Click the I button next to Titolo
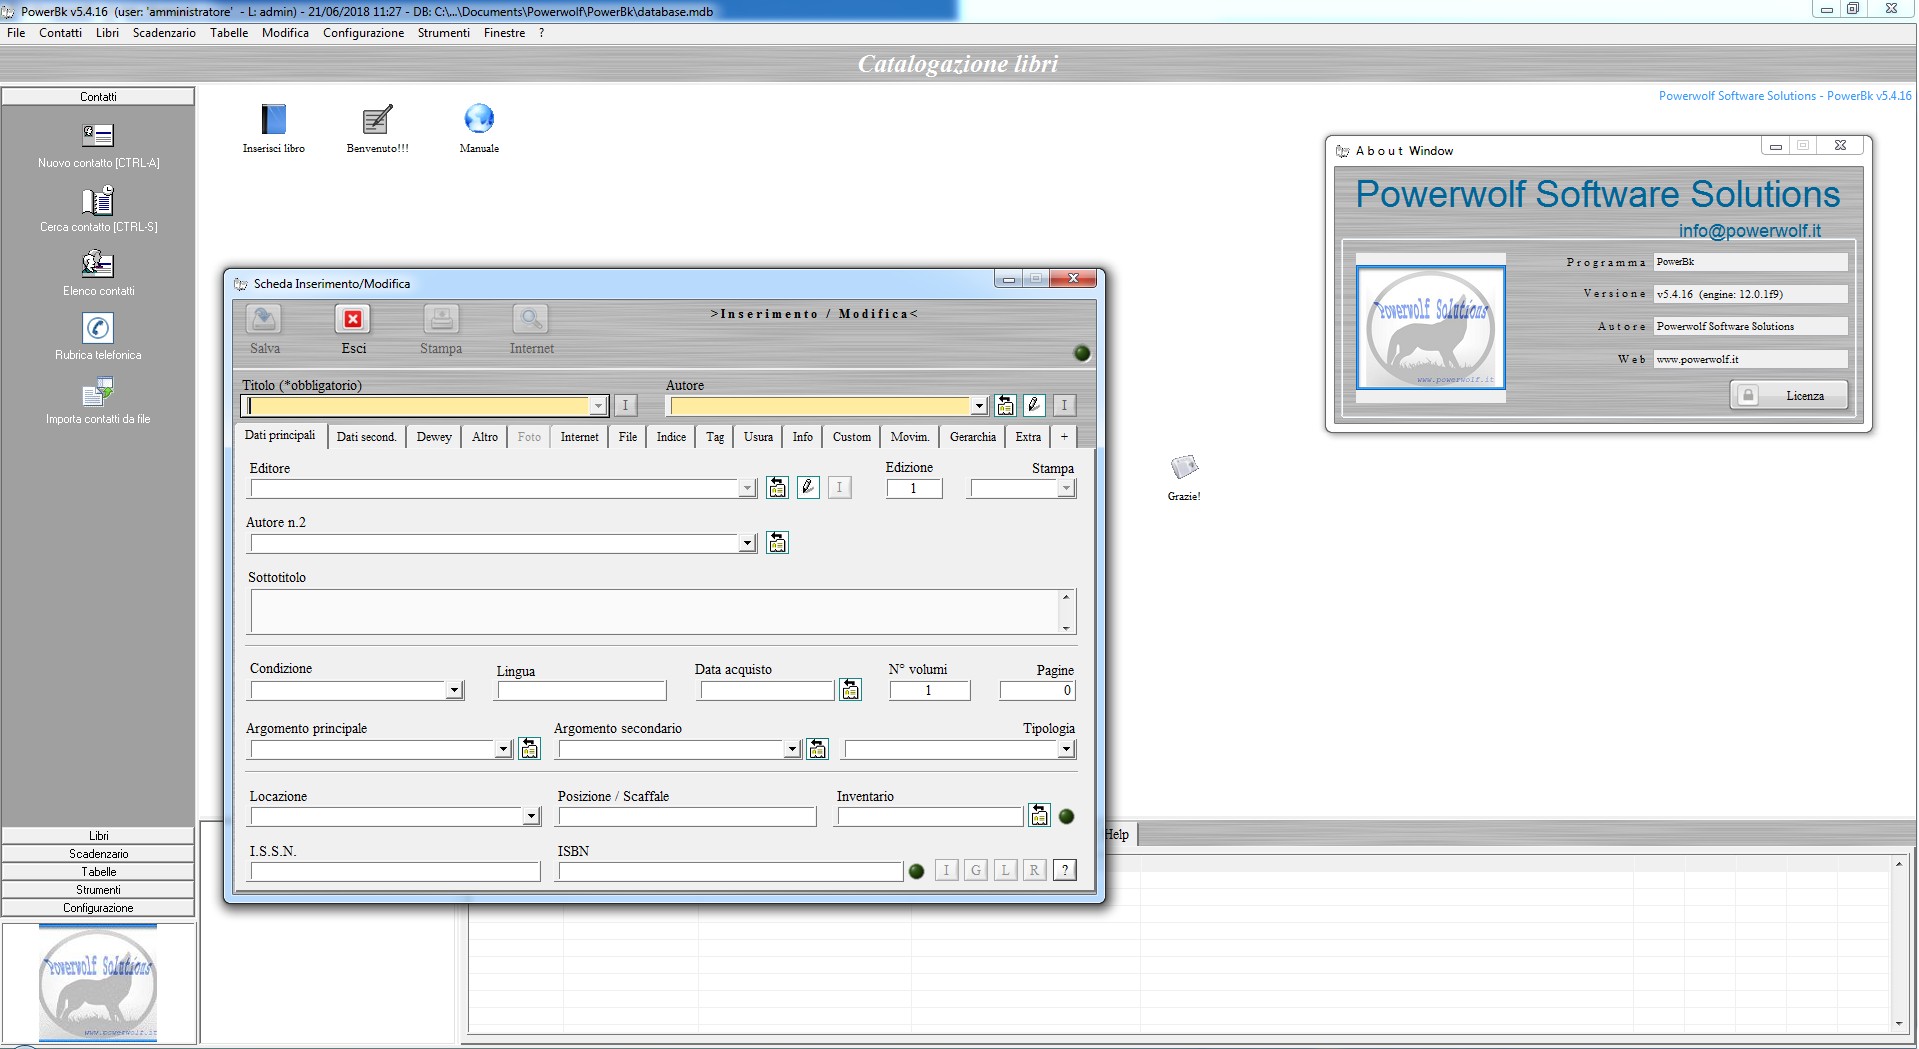This screenshot has width=1919, height=1049. (625, 405)
